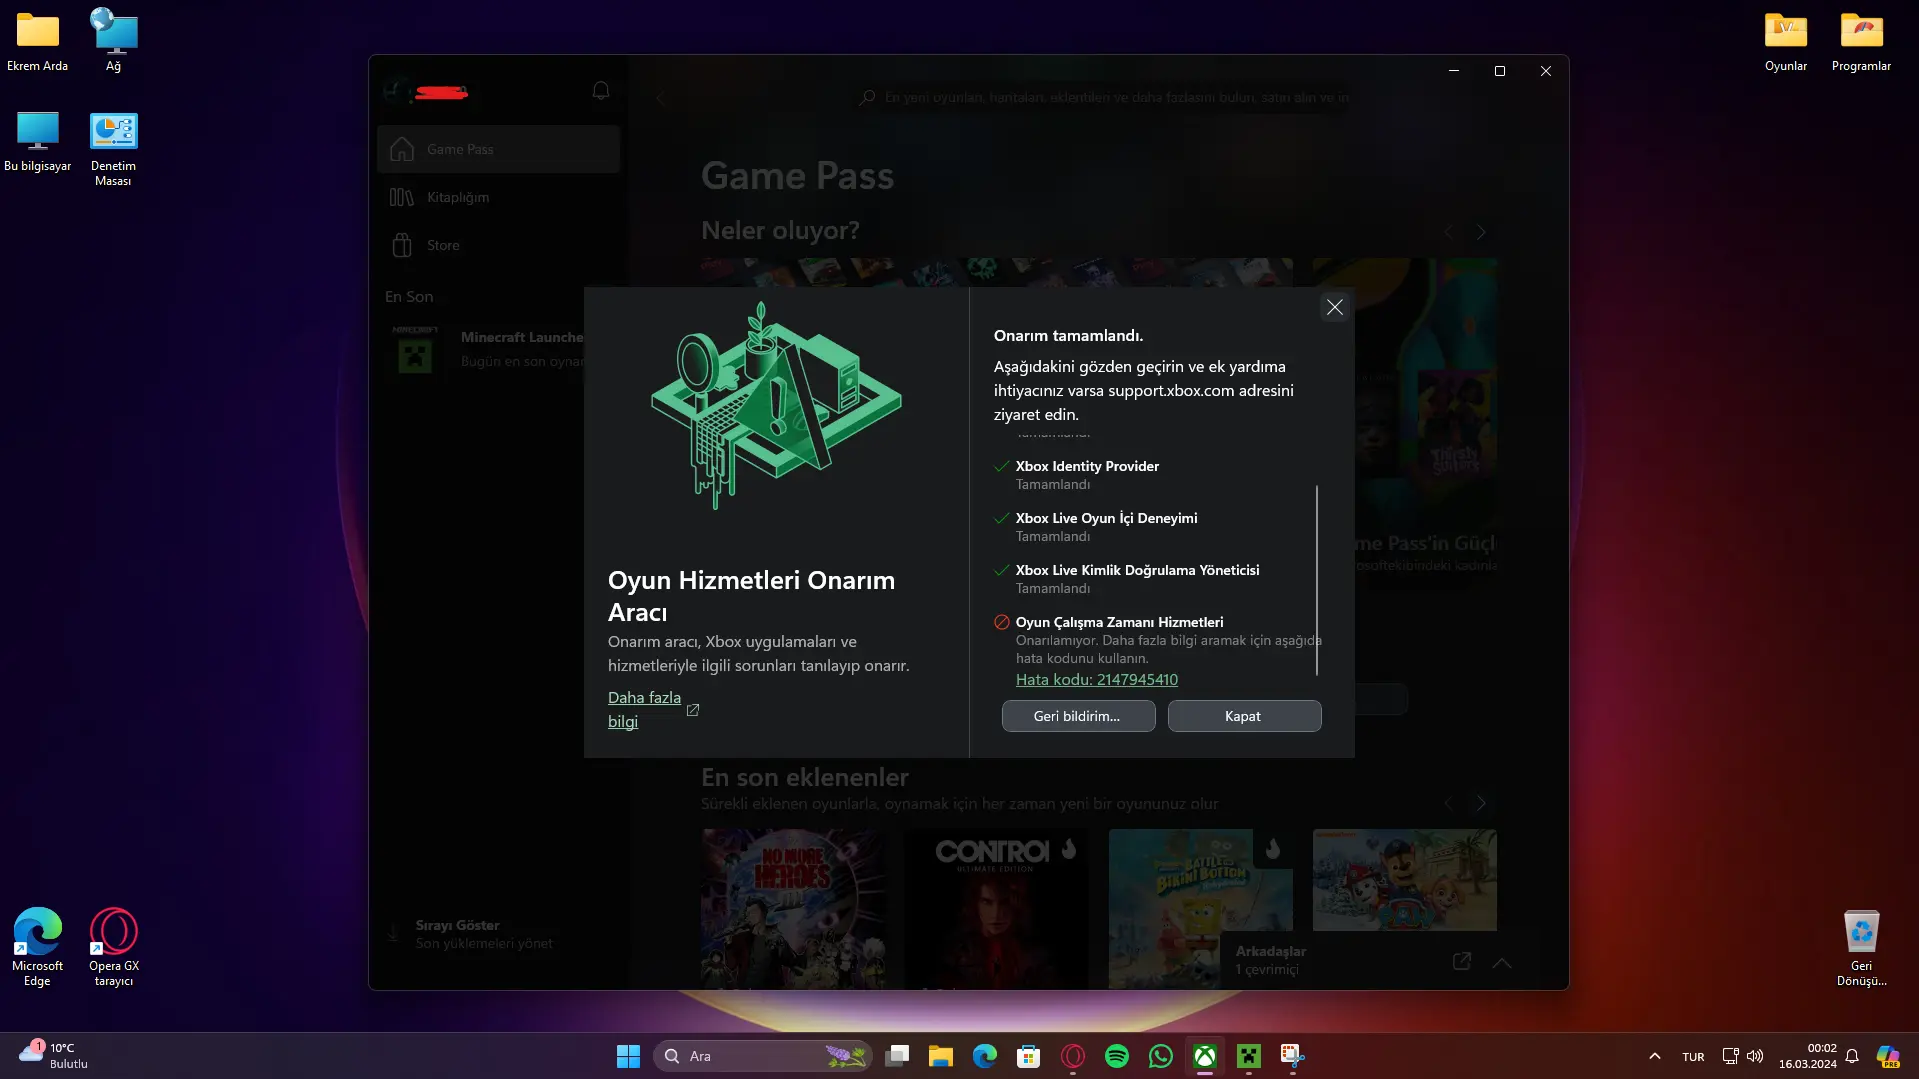1919x1079 pixels.
Task: Open Opera GX from the taskbar
Action: (1073, 1056)
